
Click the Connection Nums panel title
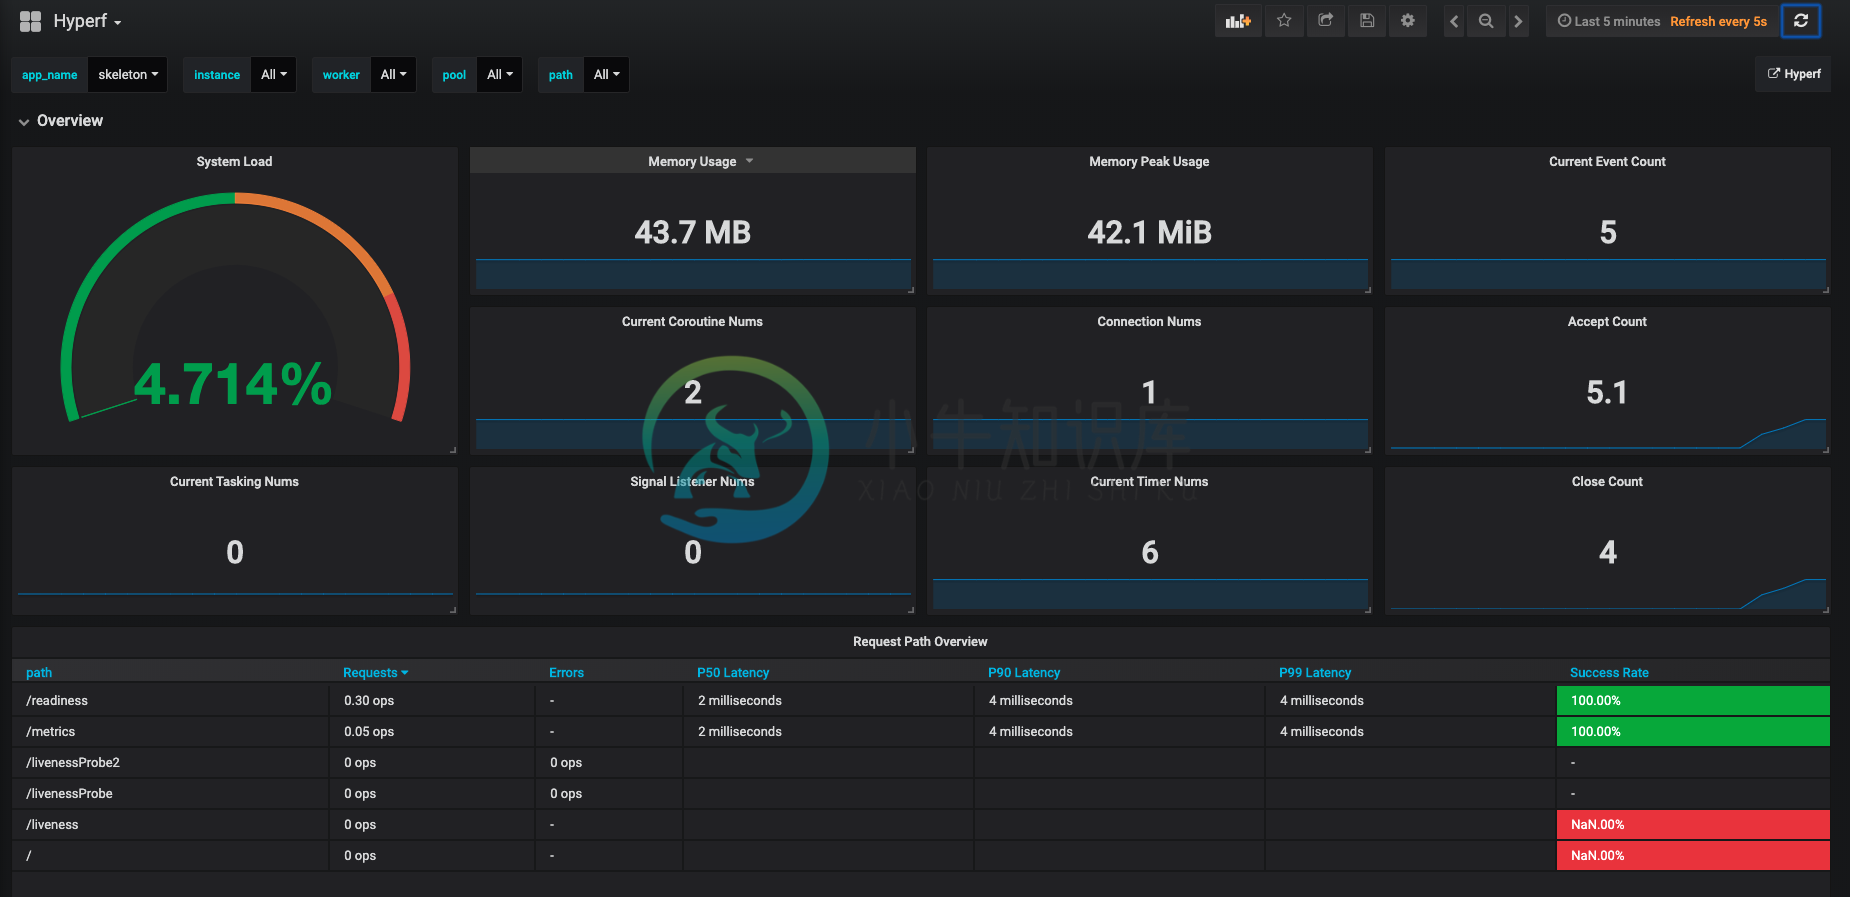1149,321
